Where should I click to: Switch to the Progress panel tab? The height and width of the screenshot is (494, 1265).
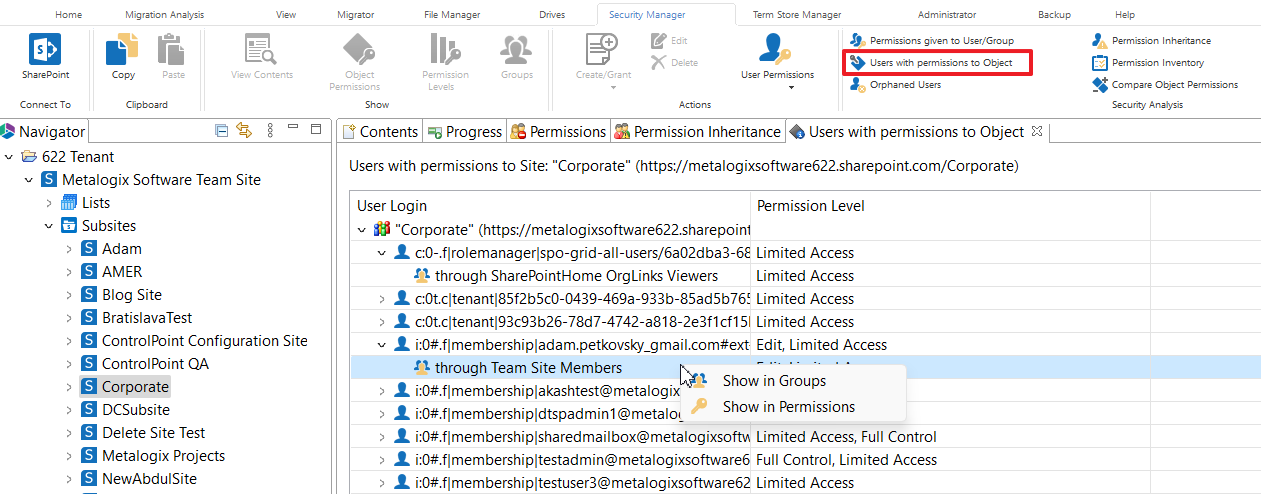pos(464,132)
